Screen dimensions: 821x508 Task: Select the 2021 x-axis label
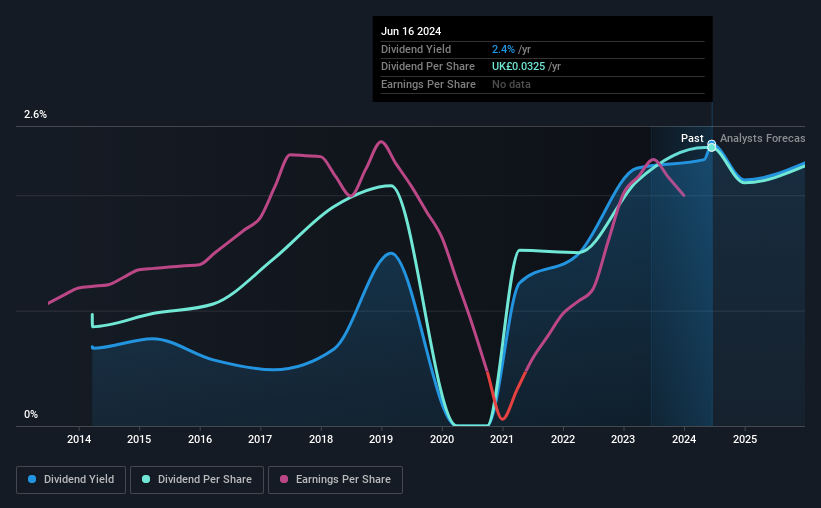[x=502, y=439]
